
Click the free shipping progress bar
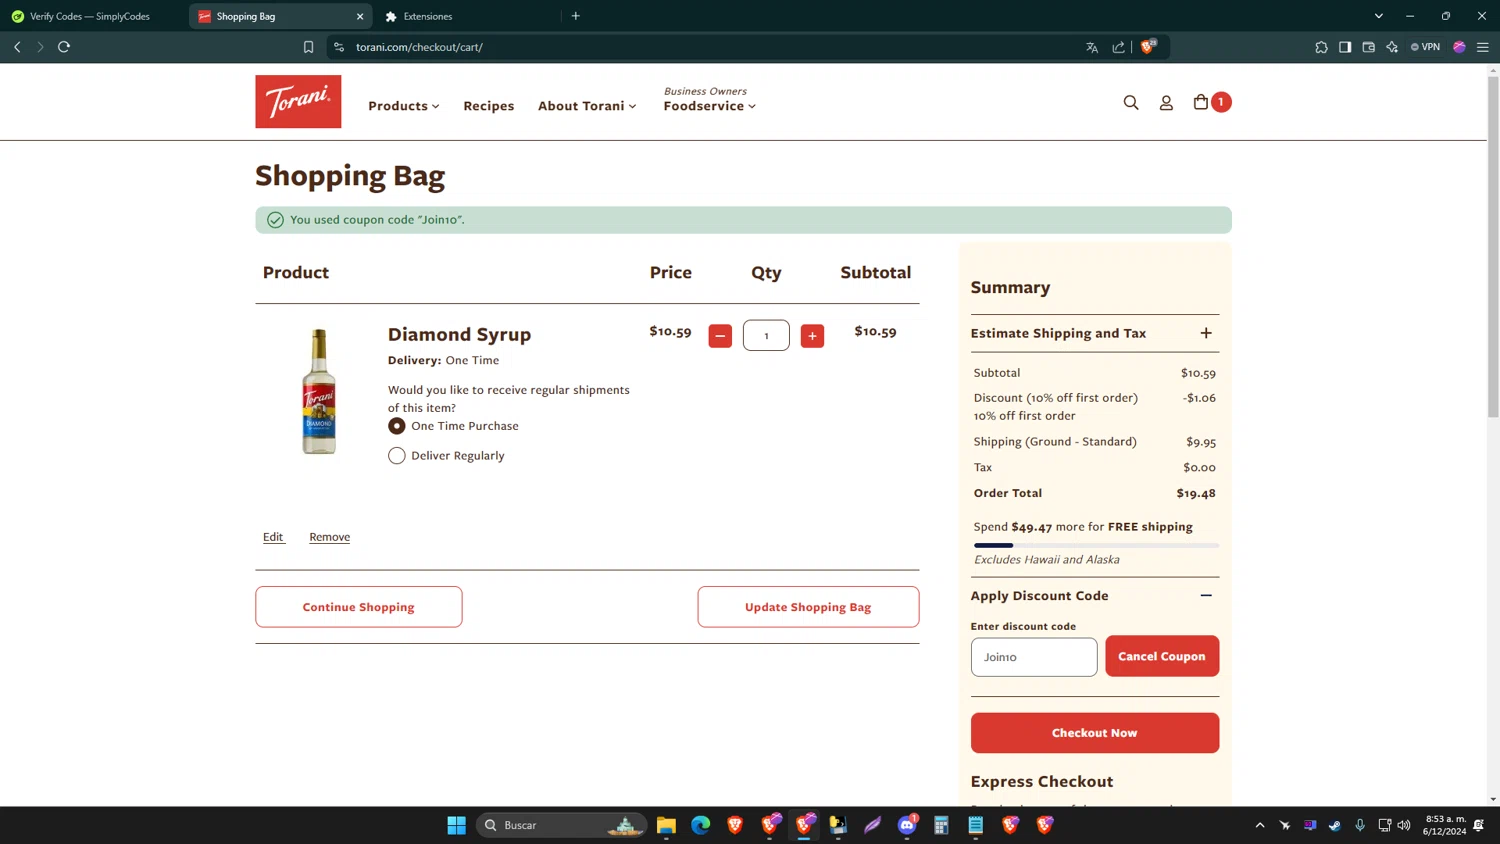pos(1095,545)
